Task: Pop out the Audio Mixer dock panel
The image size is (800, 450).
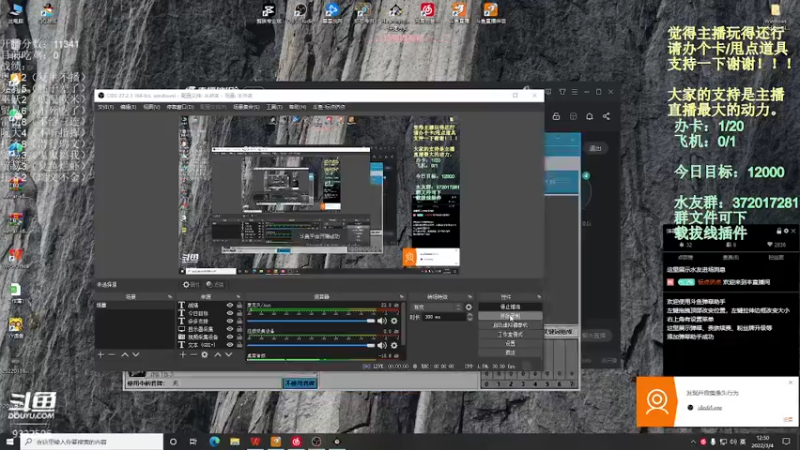Action: [x=402, y=296]
